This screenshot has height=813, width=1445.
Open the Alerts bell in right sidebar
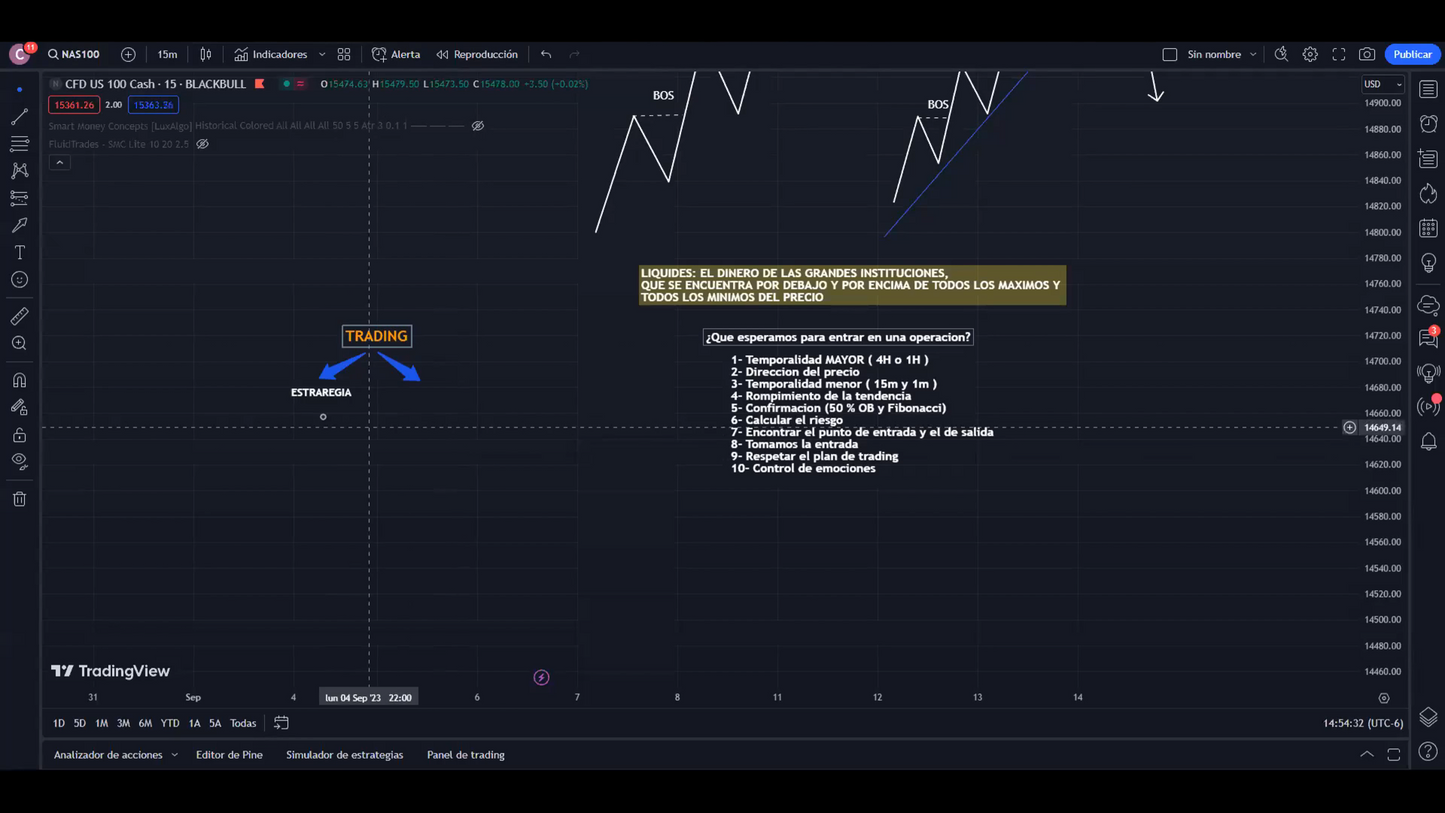pos(1428,442)
